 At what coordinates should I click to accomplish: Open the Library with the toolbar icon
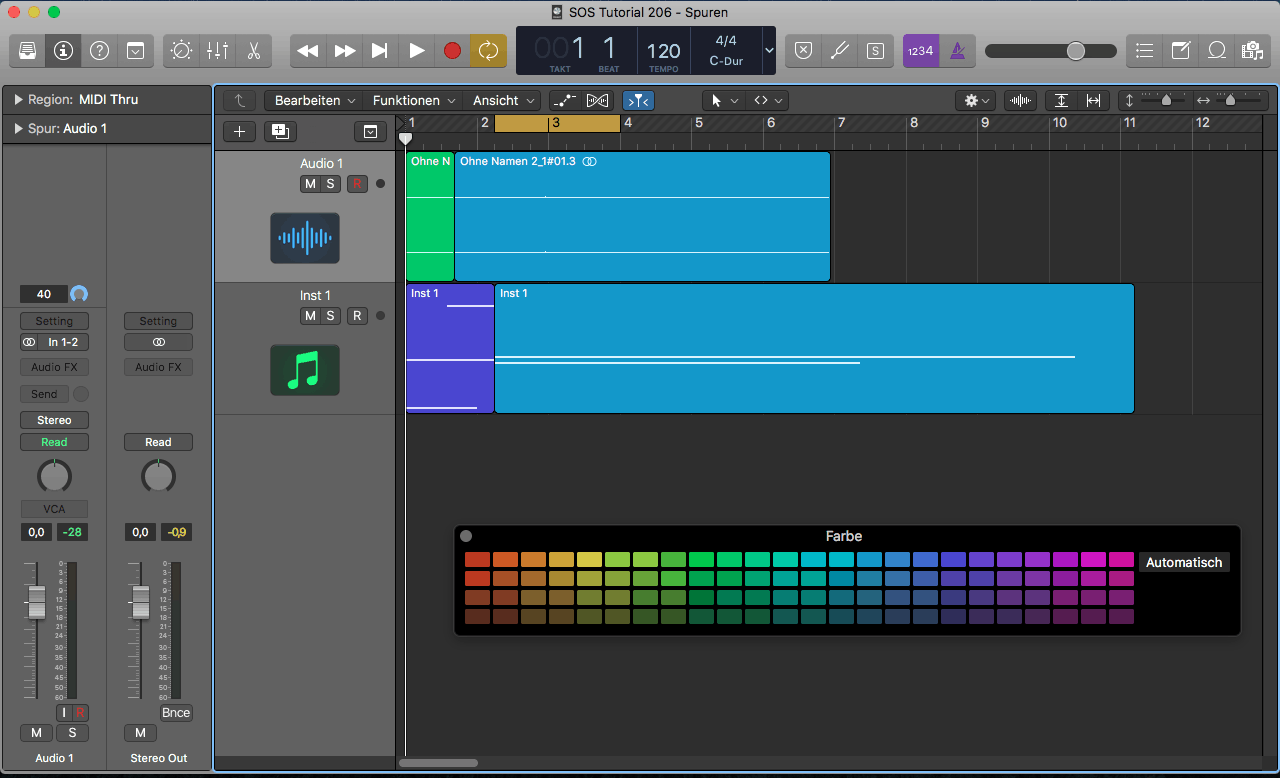pyautogui.click(x=27, y=50)
